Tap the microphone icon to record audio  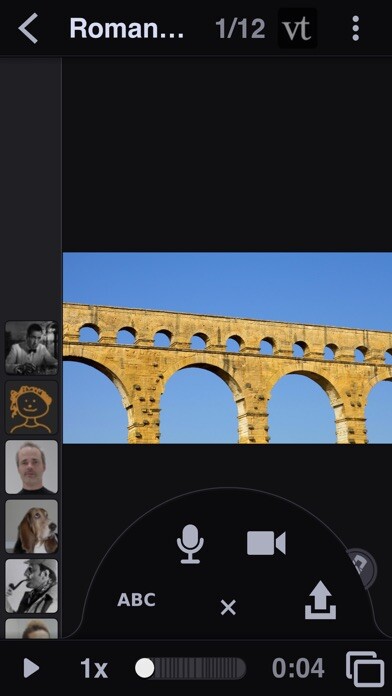point(190,544)
